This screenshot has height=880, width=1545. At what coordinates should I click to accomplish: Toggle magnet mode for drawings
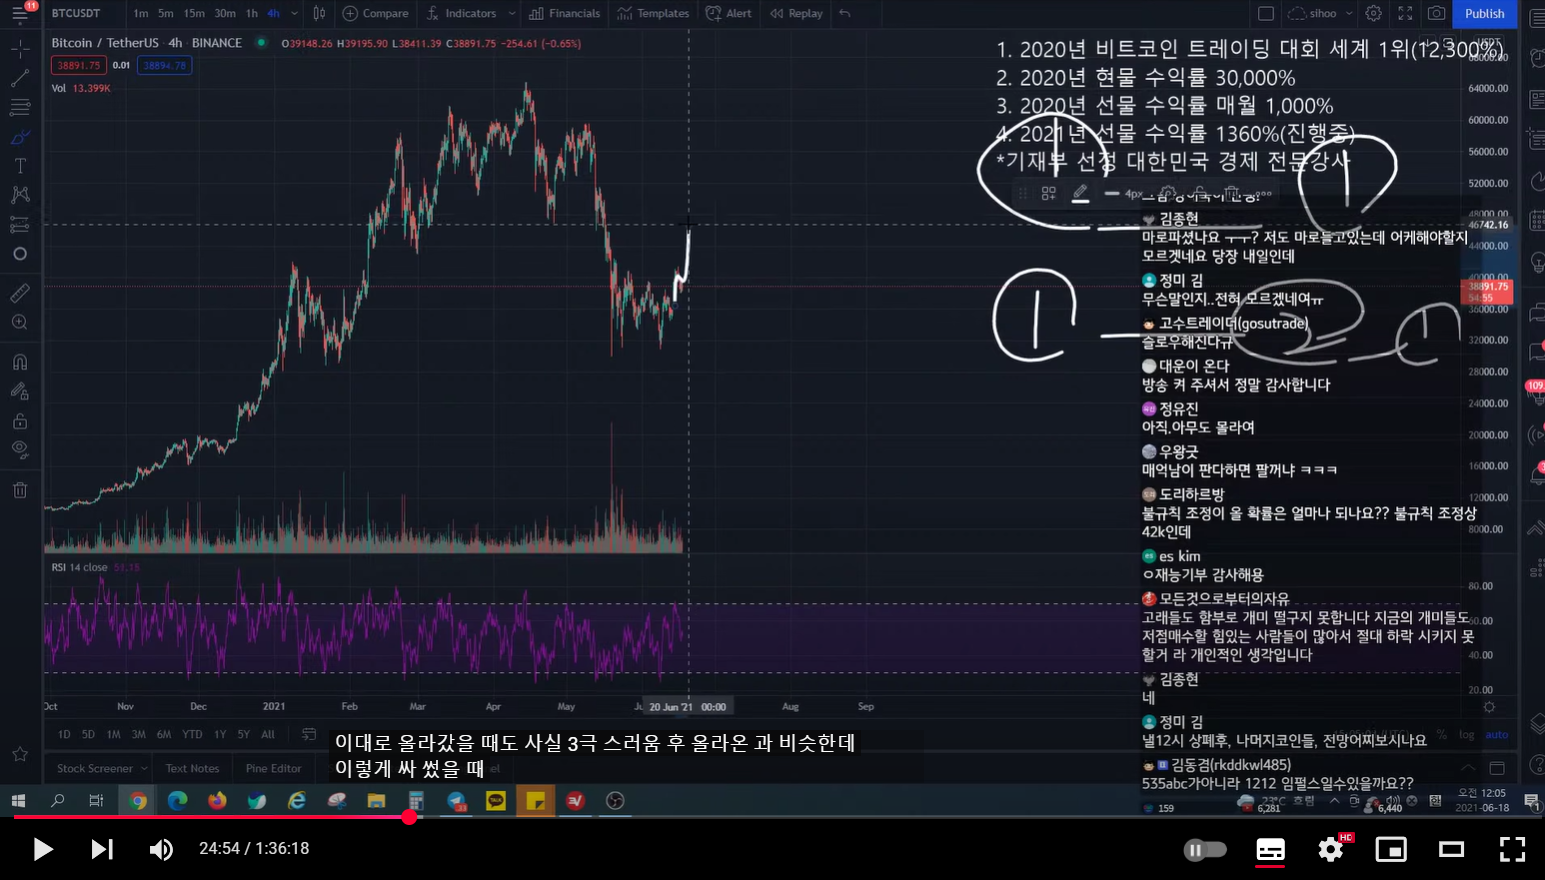tap(20, 362)
